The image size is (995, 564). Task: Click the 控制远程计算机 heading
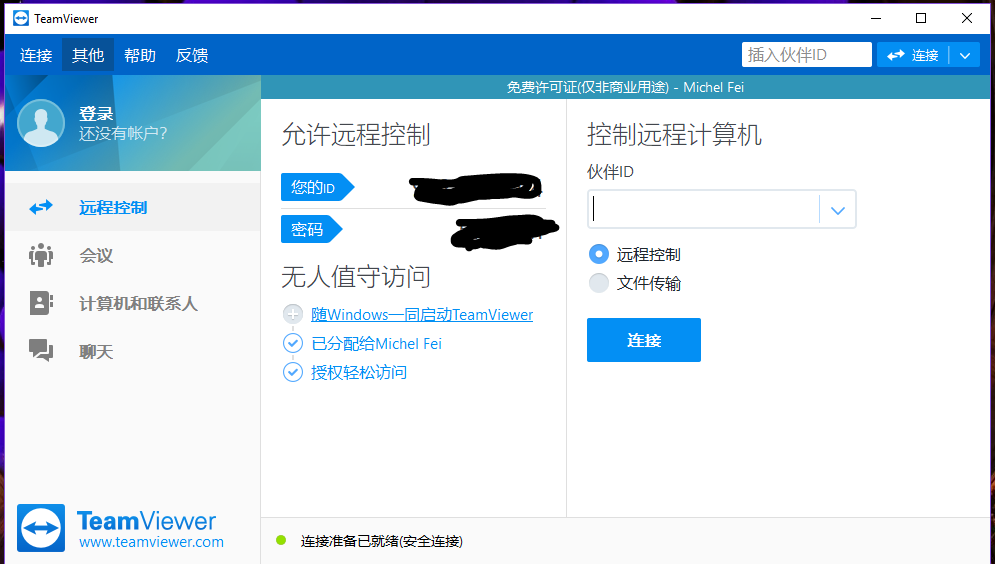674,134
